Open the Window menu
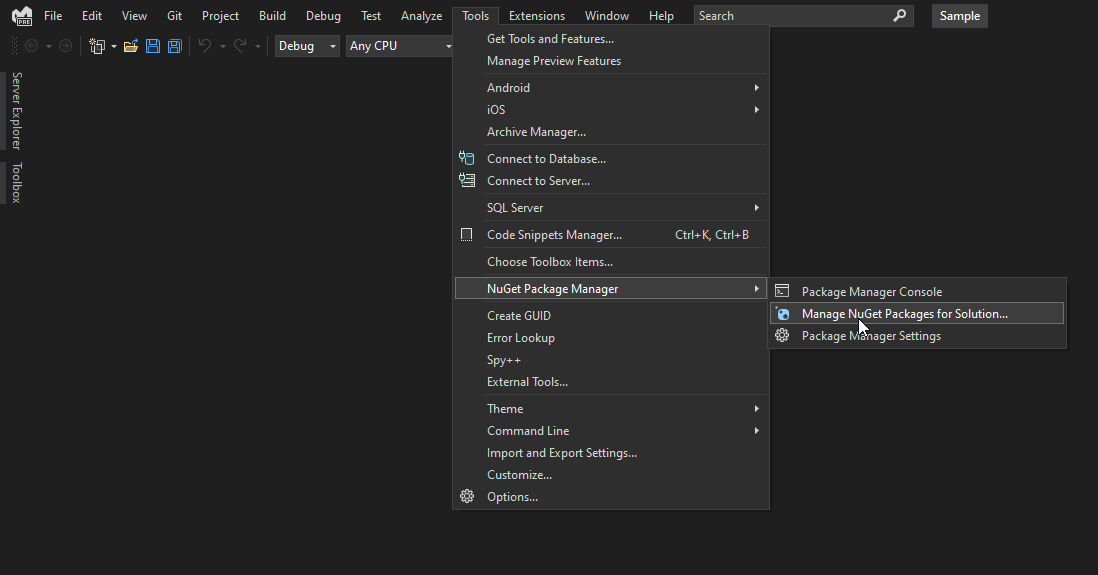 pyautogui.click(x=607, y=15)
